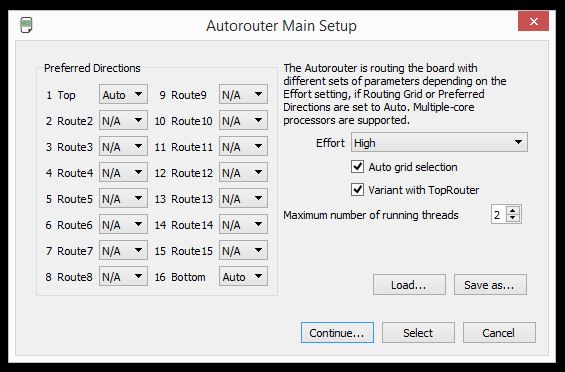Open the 8 Route8 direction dropdown
This screenshot has width=565, height=372.
pyautogui.click(x=123, y=276)
